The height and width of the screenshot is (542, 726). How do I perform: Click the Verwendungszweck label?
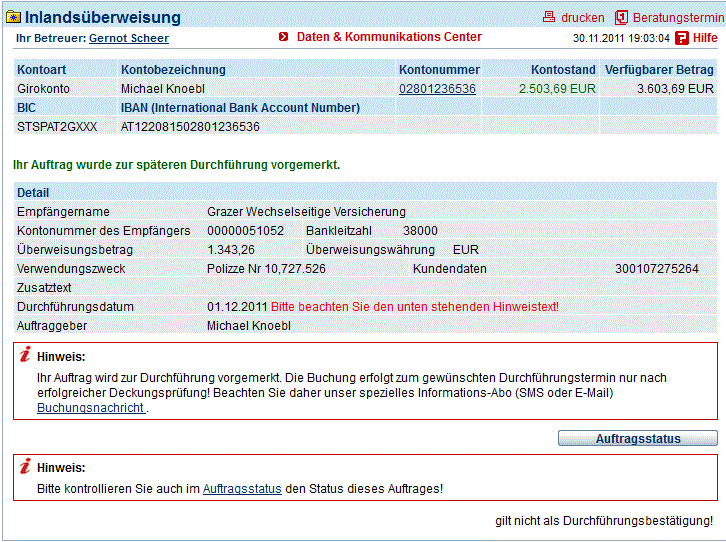[x=71, y=268]
